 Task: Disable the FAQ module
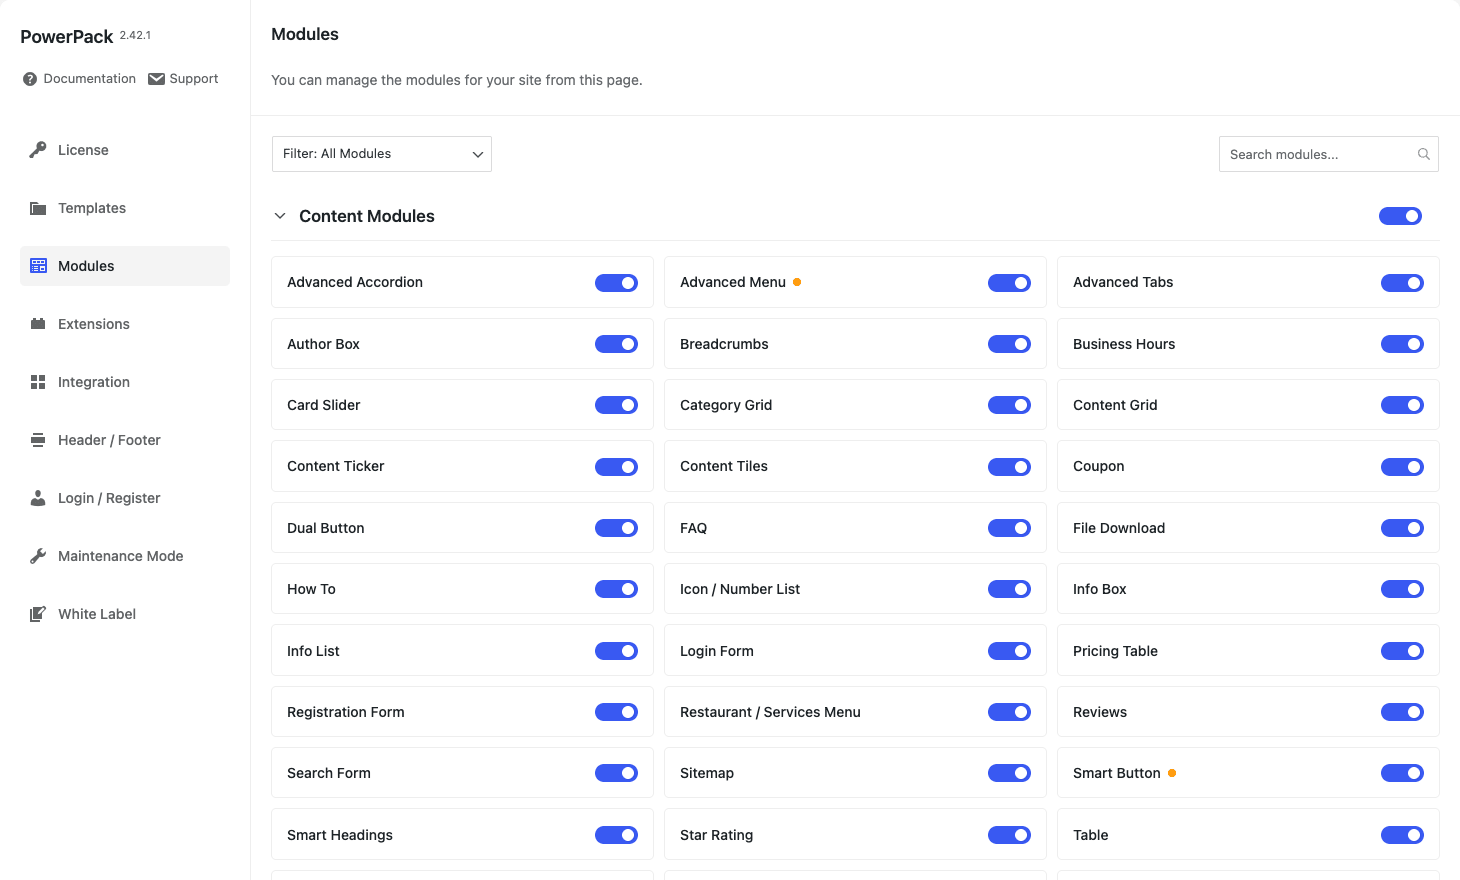1009,528
